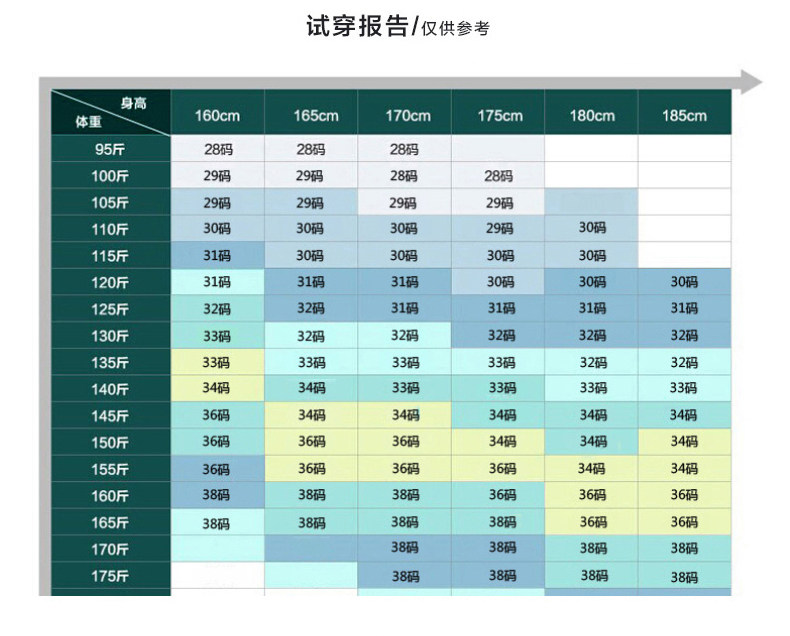Click the 175斤 row label

coord(111,576)
